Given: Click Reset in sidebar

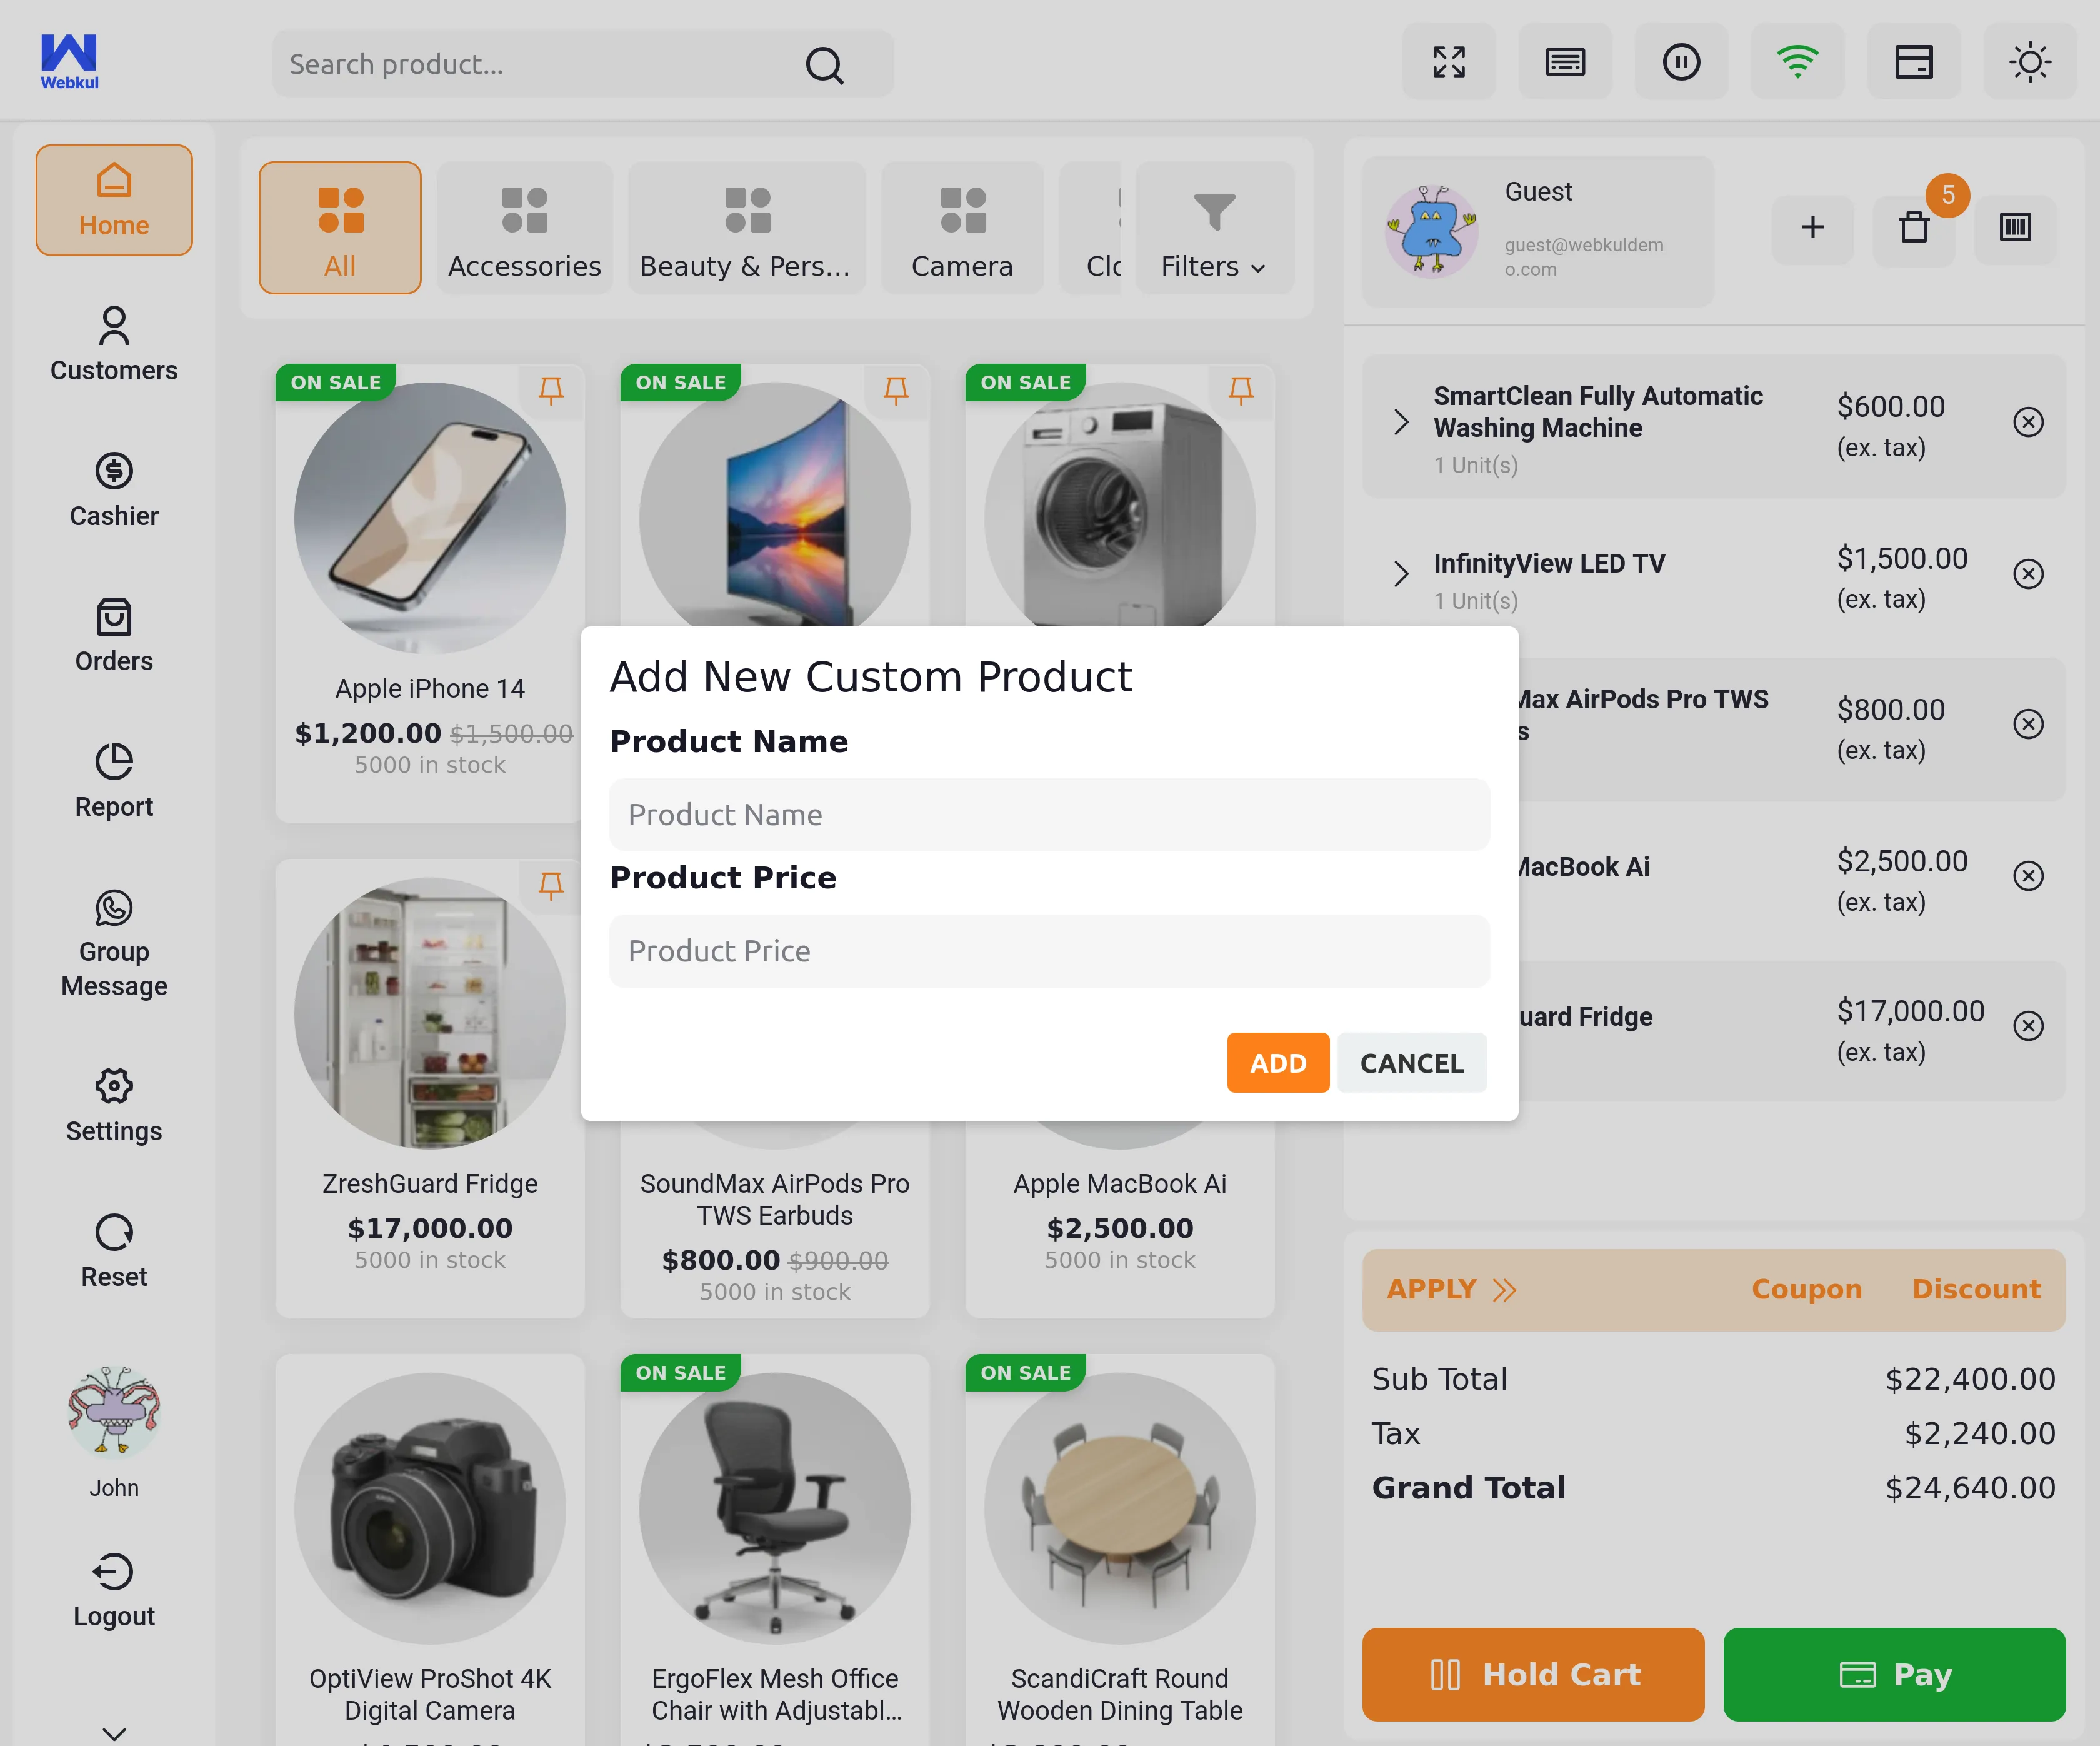Looking at the screenshot, I should tap(114, 1251).
